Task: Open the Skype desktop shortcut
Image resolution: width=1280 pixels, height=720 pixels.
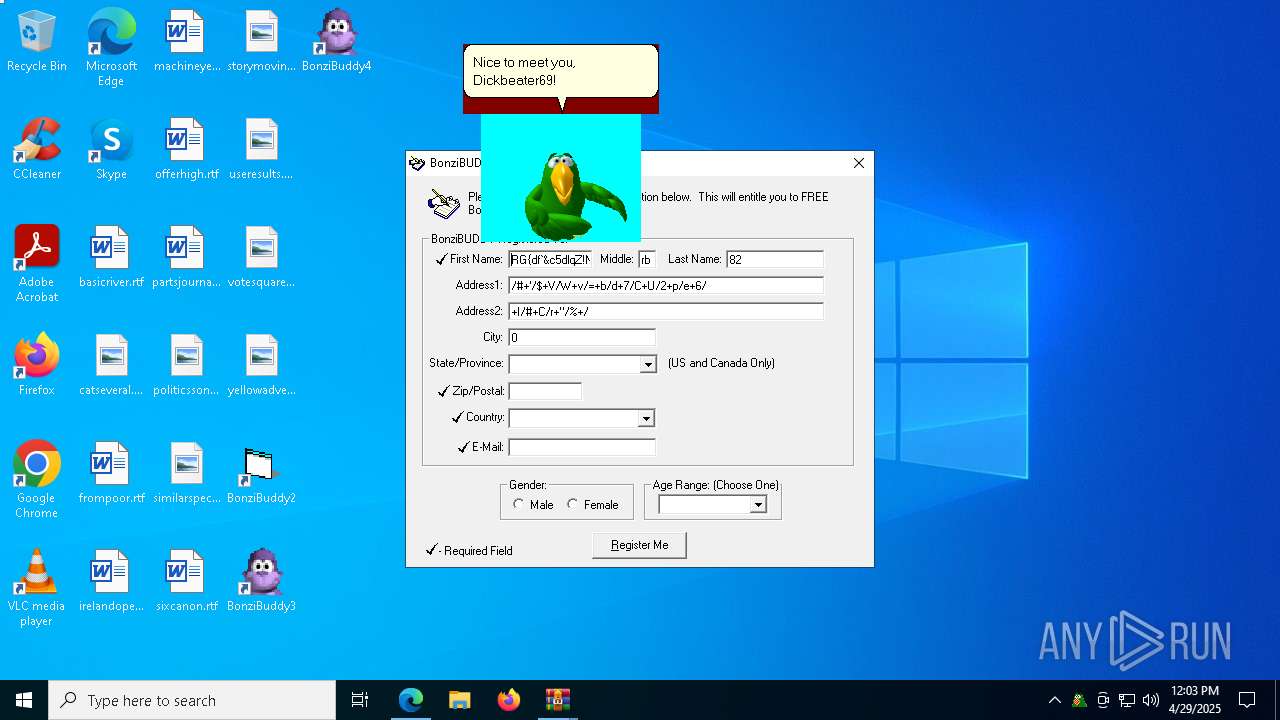Action: pos(111,149)
